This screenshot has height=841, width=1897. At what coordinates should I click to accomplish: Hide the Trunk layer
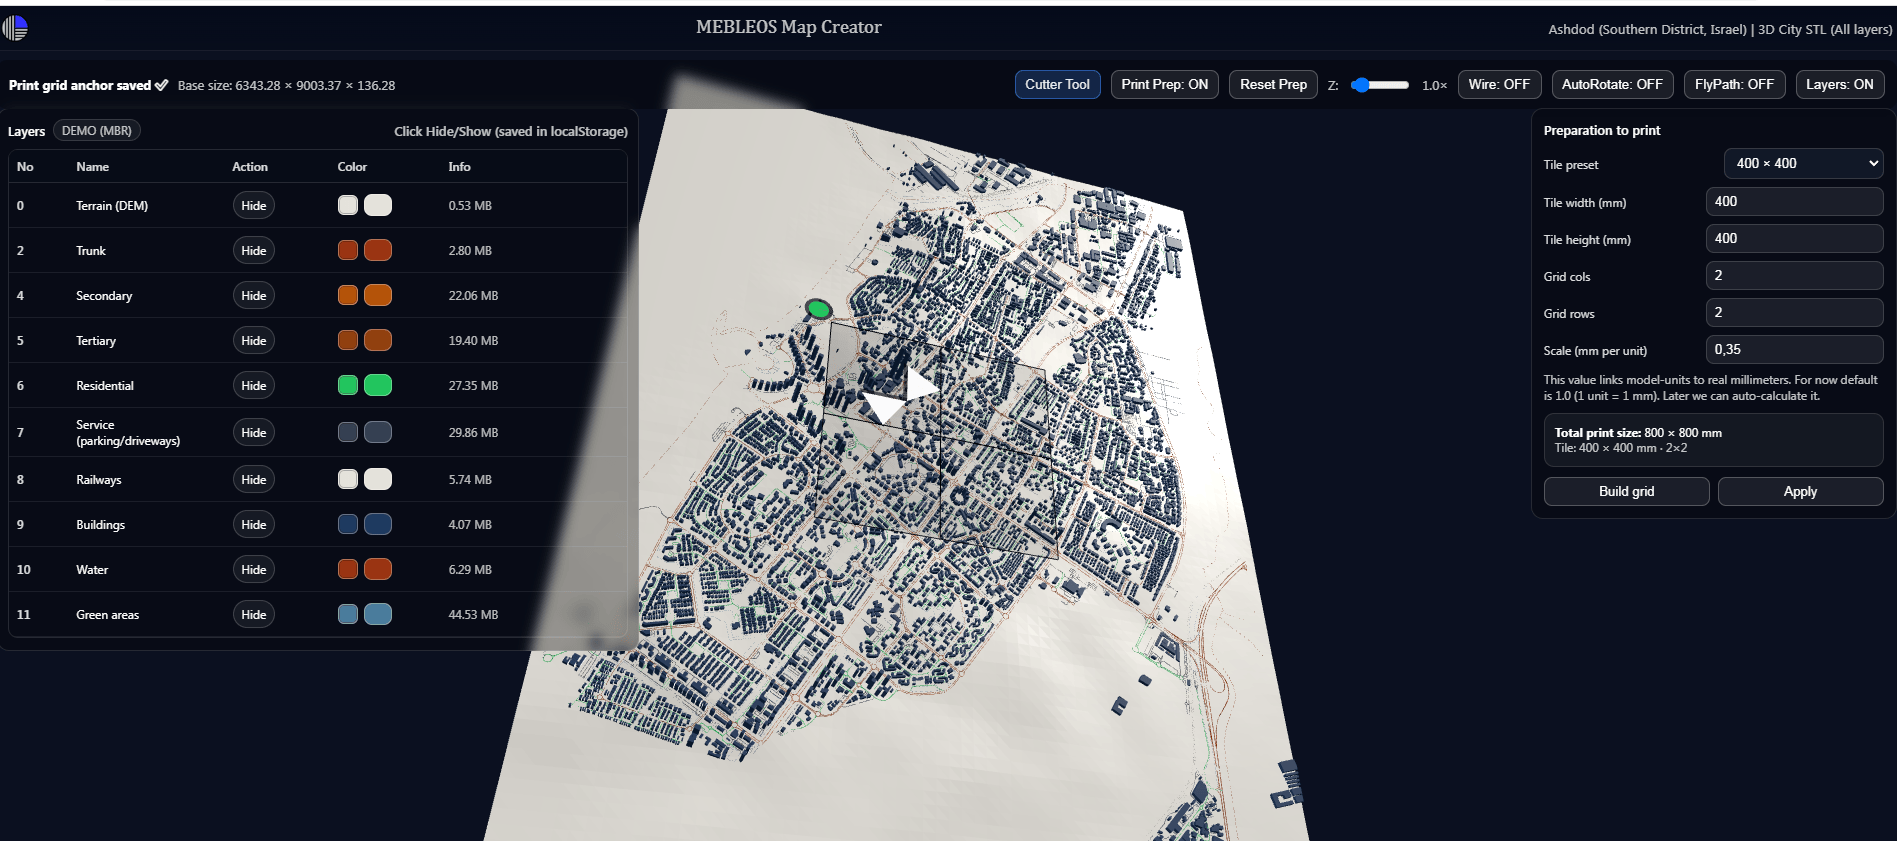coord(254,250)
